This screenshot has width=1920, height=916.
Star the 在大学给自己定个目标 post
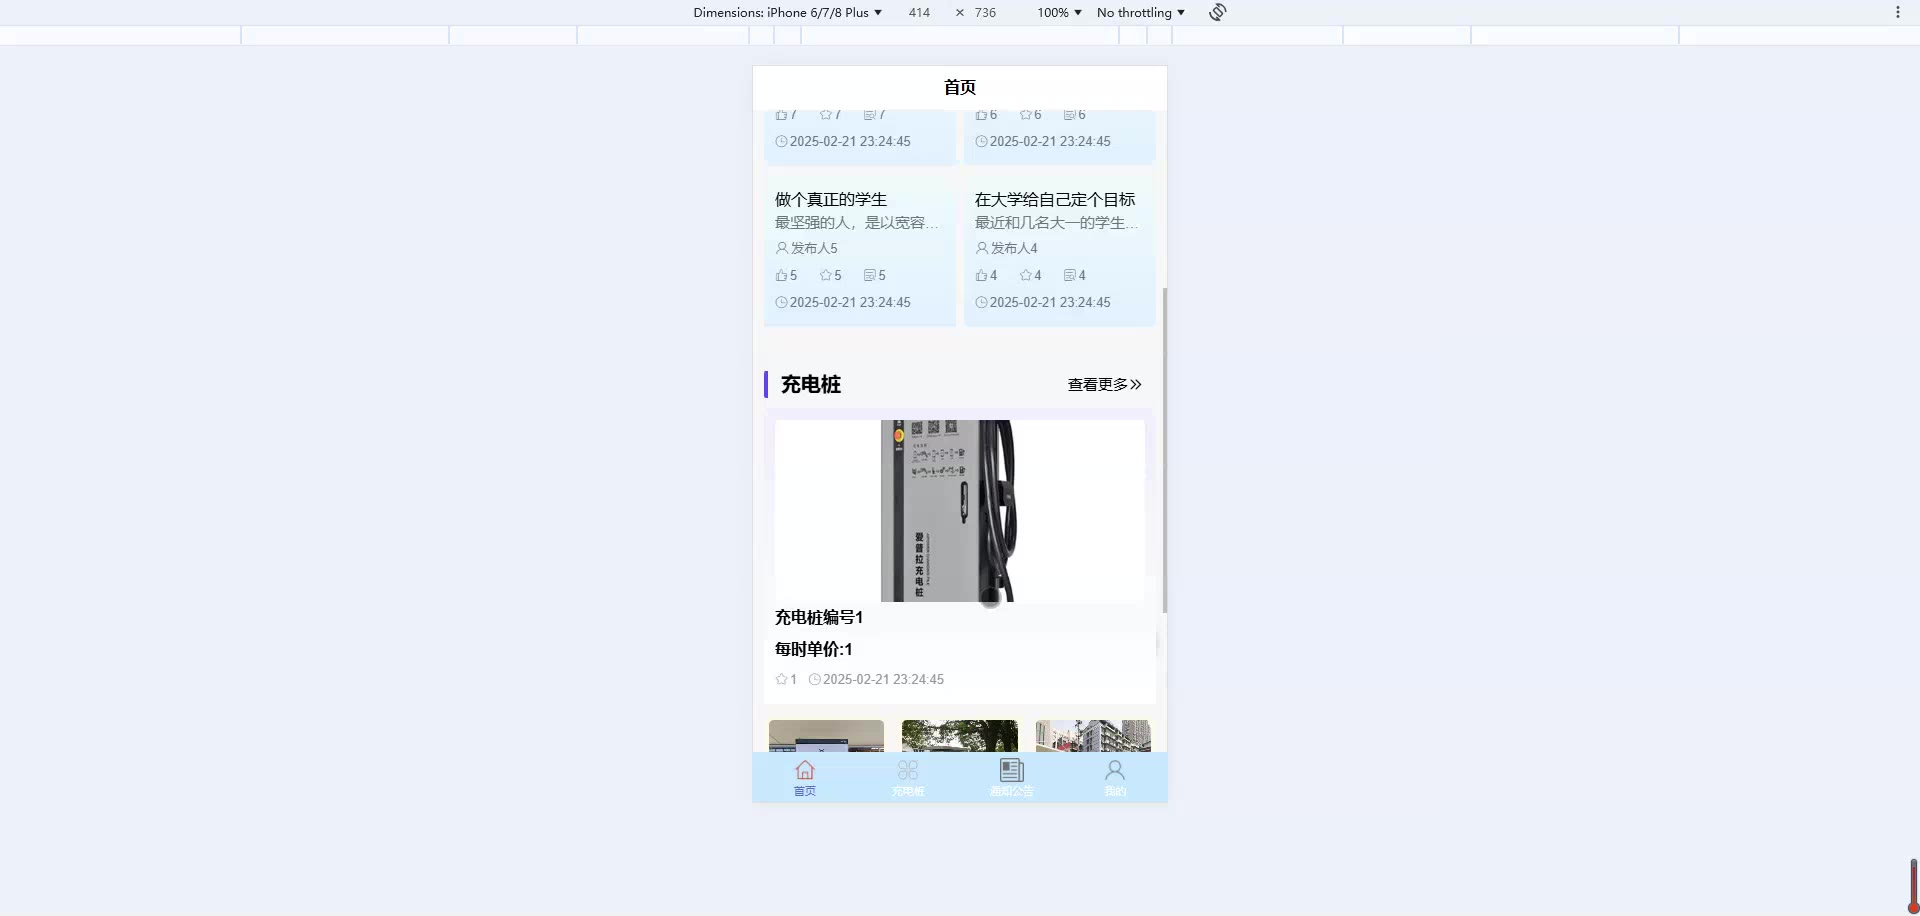(x=1025, y=275)
